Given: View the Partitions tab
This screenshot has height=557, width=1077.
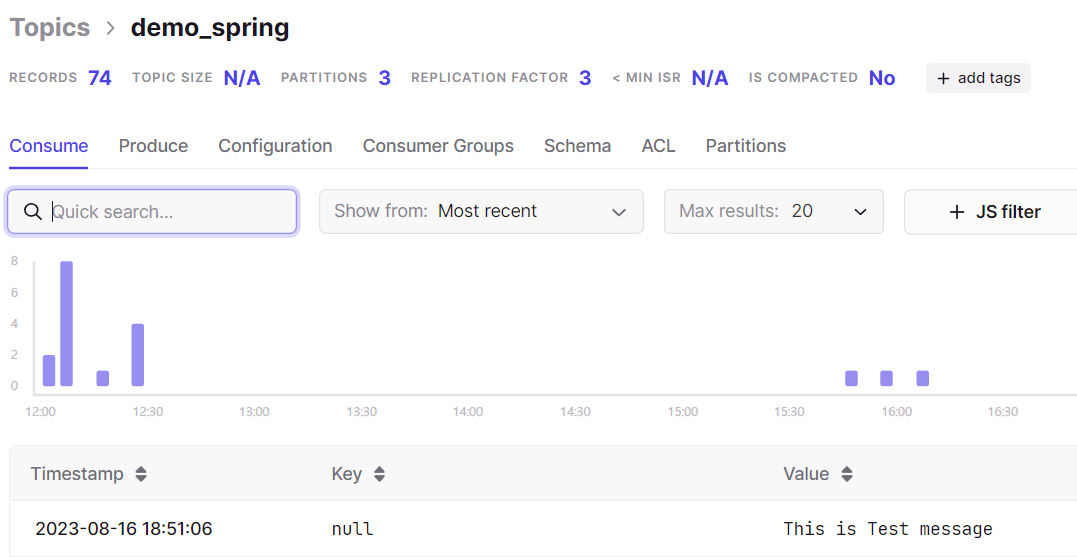Looking at the screenshot, I should (746, 146).
